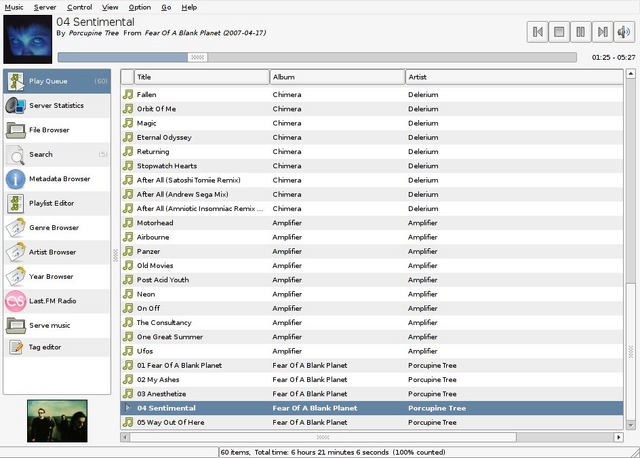Stop playback
This screenshot has height=458, width=640.
pyautogui.click(x=559, y=32)
